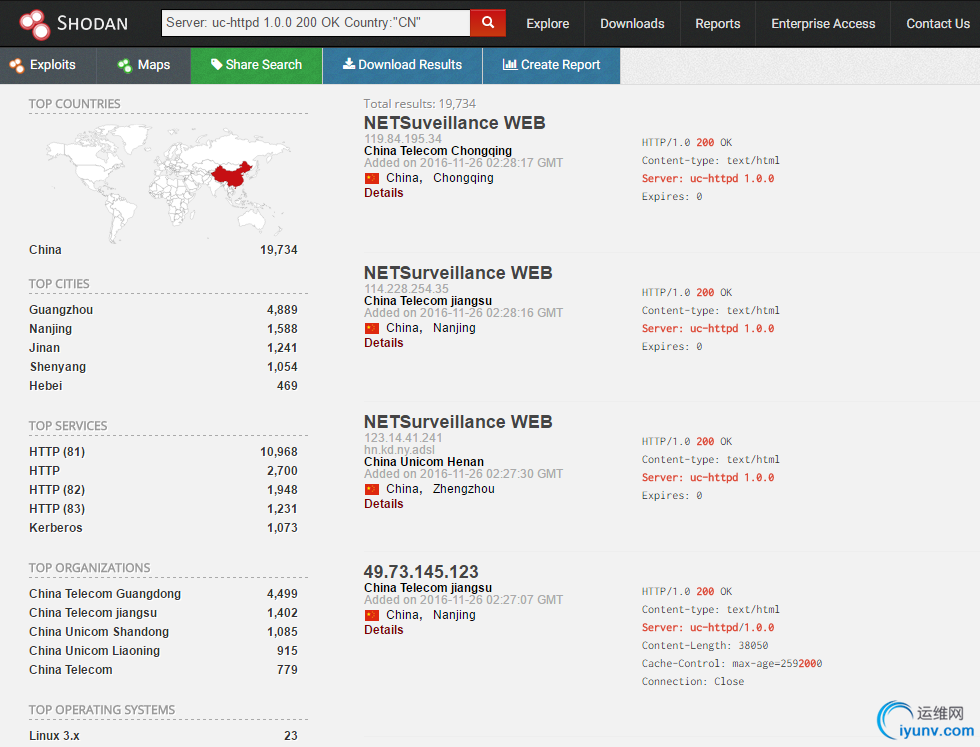
Task: Click hostname hn.kd.ny.adsl
Action: (x=399, y=450)
